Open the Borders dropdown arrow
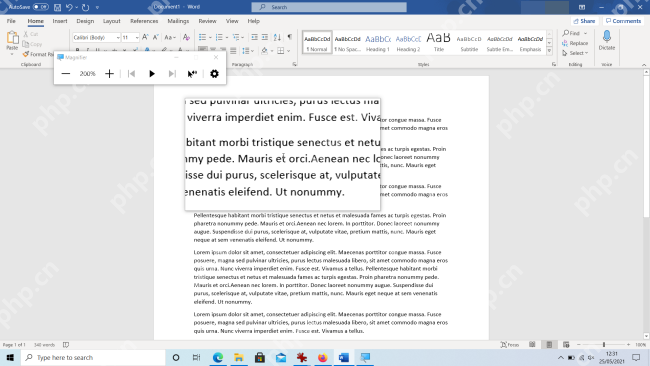Screen dimensions: 650x366 [289, 51]
